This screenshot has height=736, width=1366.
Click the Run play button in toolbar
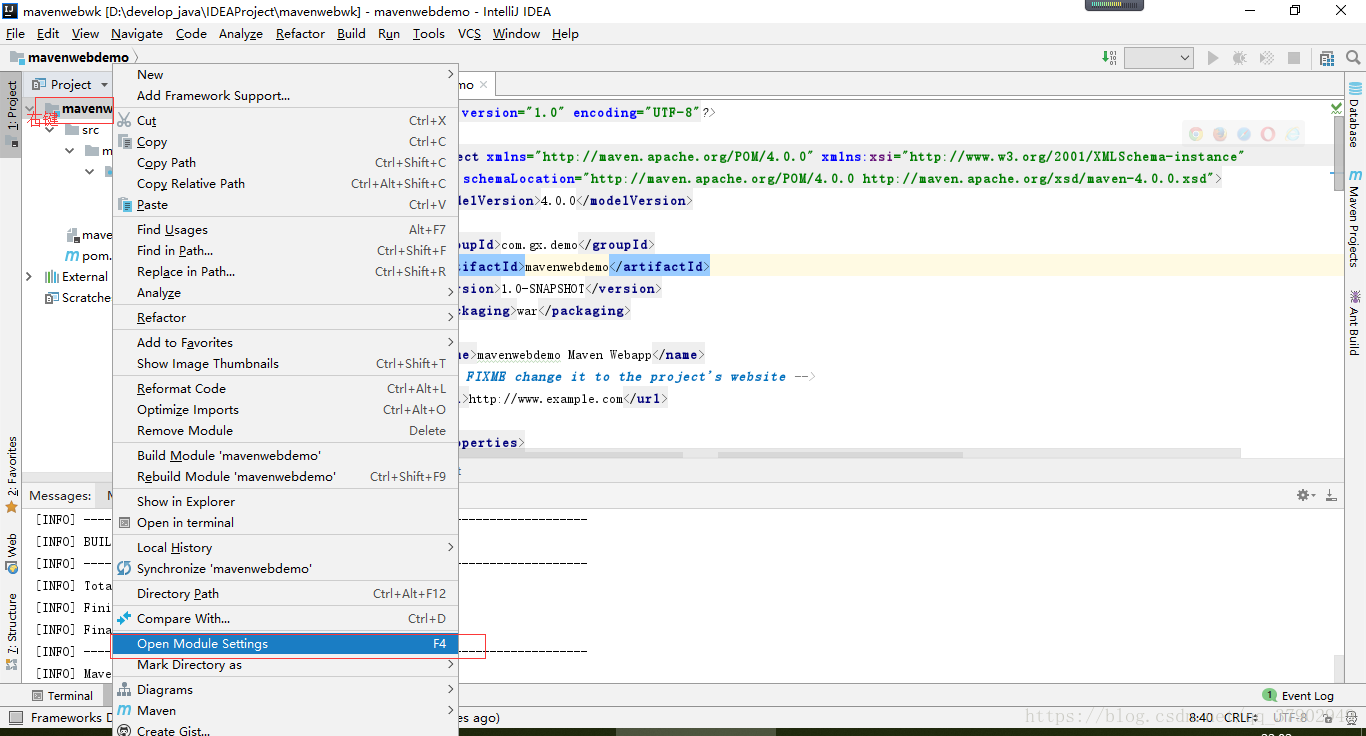point(1213,59)
